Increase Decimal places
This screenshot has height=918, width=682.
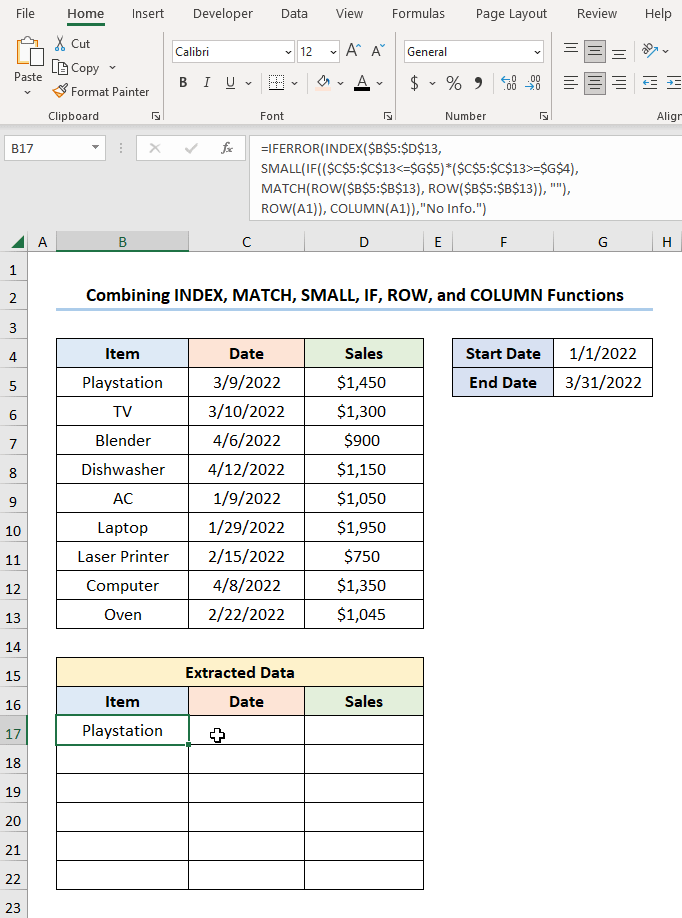point(509,83)
